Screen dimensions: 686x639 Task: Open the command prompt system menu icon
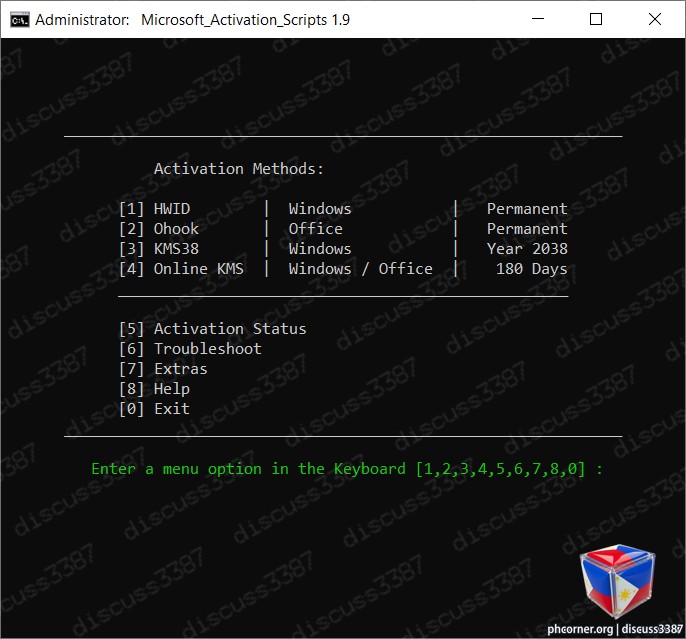coord(20,20)
